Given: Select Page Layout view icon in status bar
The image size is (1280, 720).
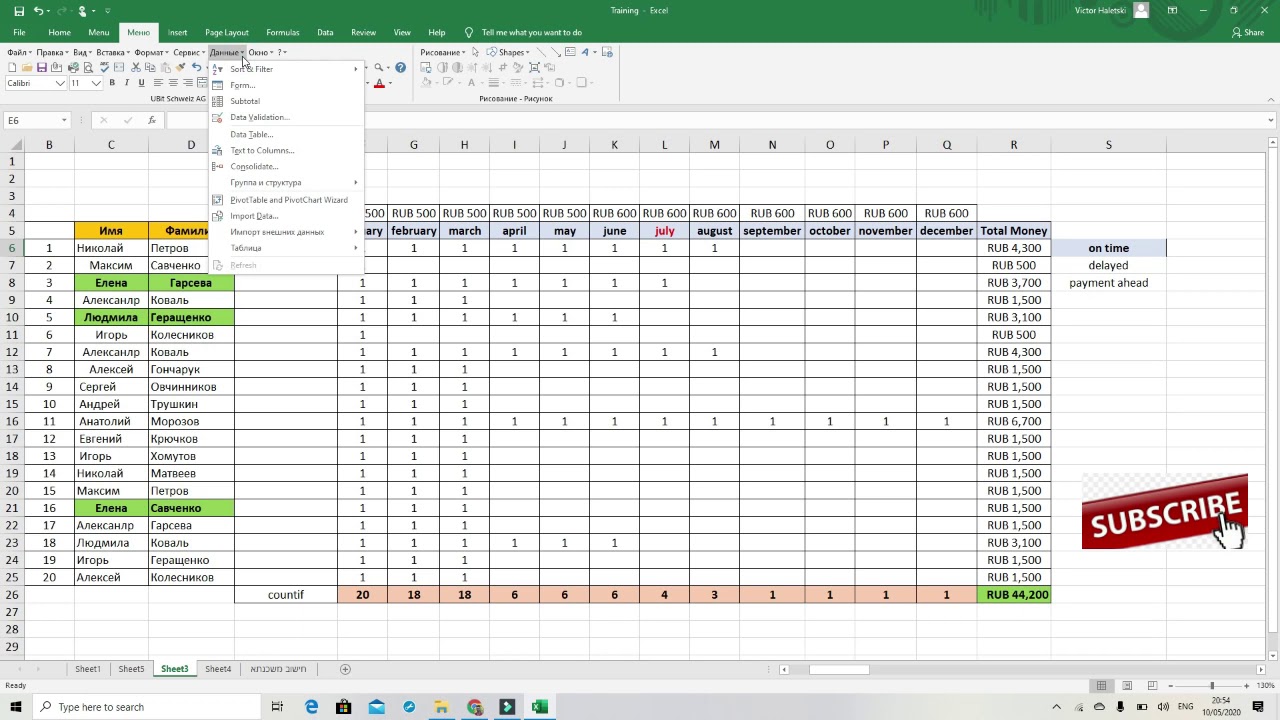Looking at the screenshot, I should (1127, 686).
